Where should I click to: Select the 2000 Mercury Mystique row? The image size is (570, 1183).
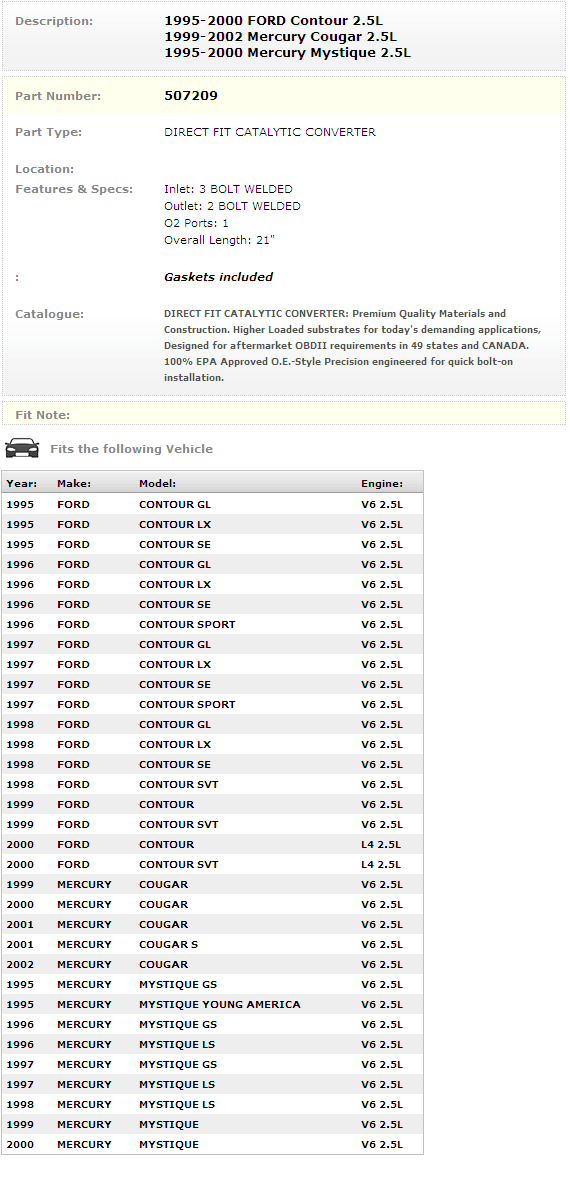click(213, 1145)
